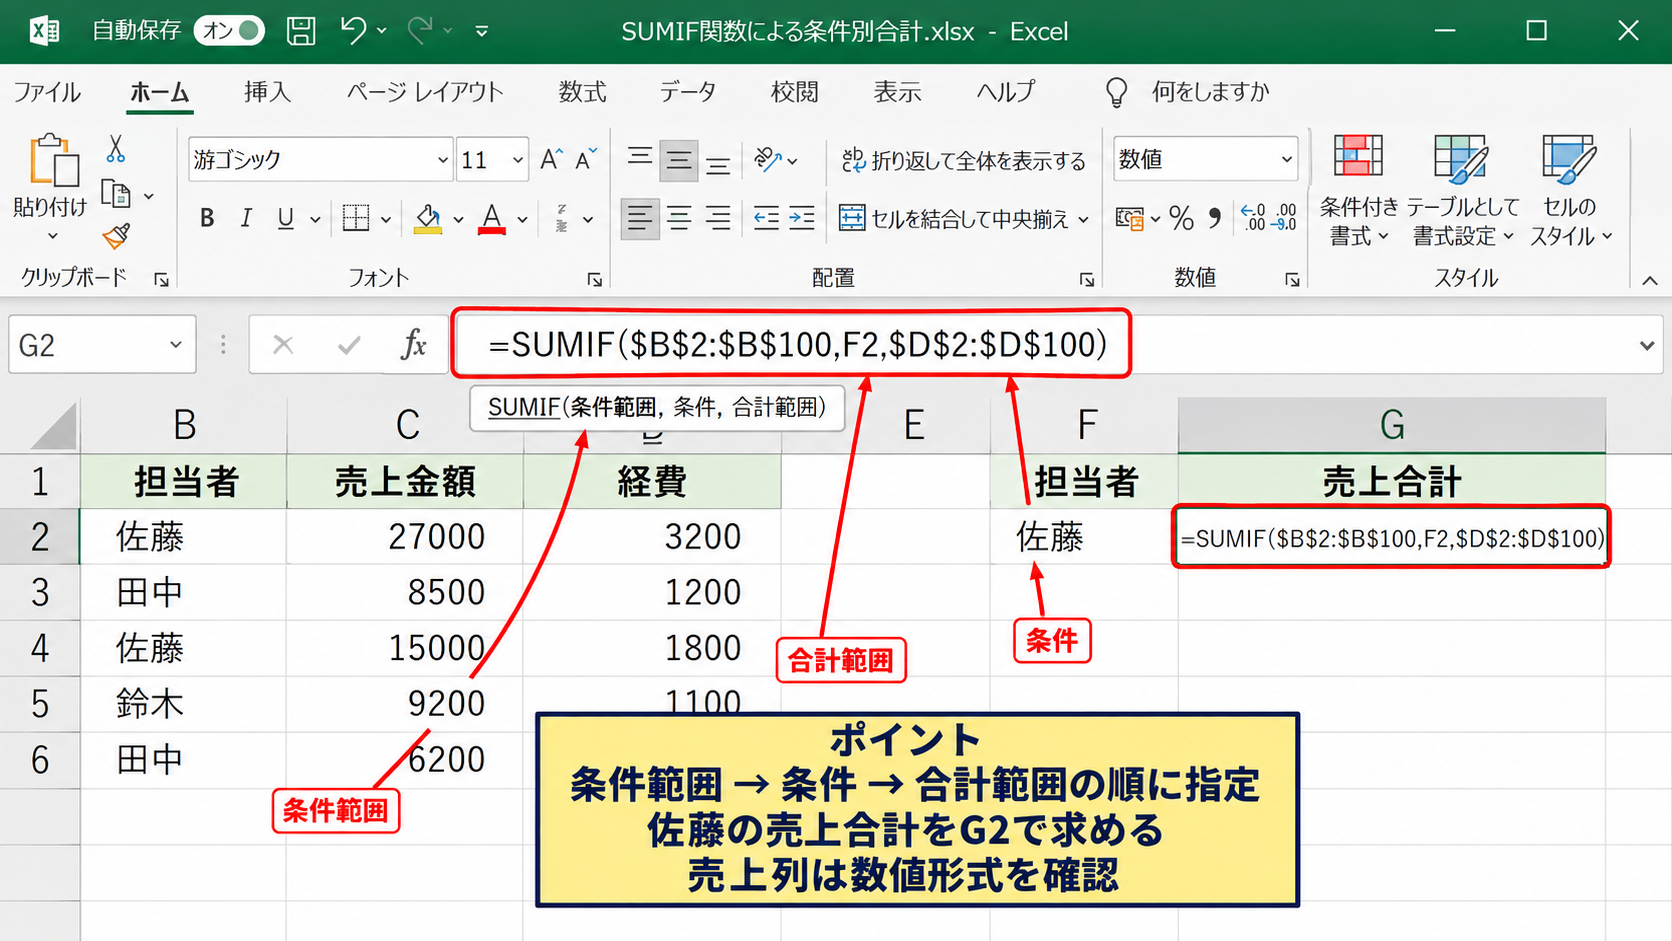Switch to the ページ レイアウト tab
Screen dimensions: 1672x941
pos(425,92)
